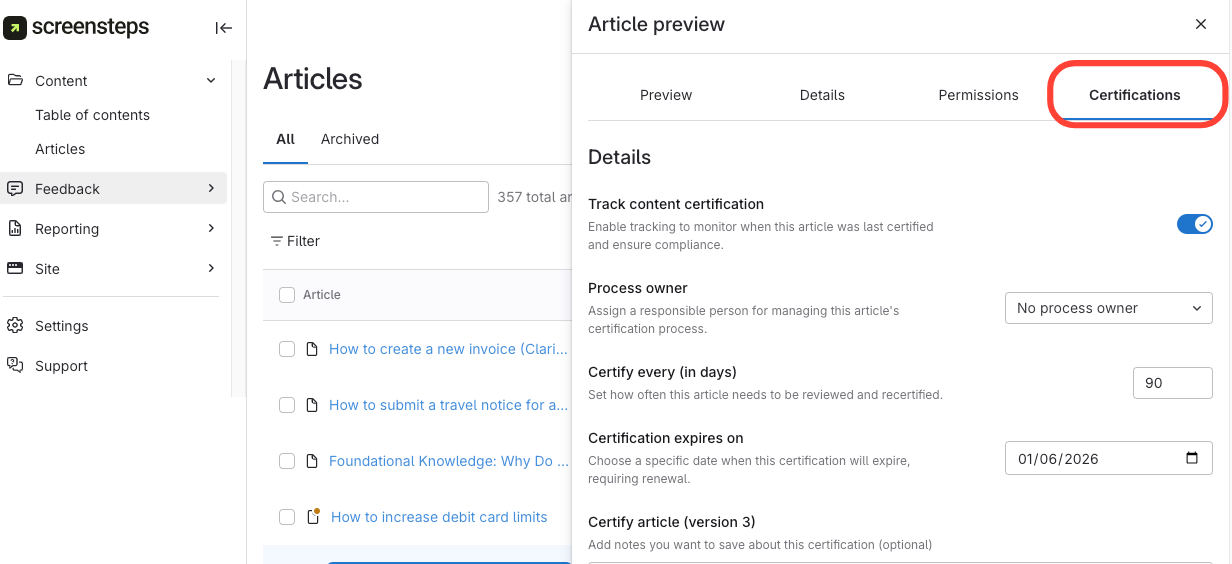
Task: Click the Certify every (in days) number field
Action: [x=1172, y=383]
